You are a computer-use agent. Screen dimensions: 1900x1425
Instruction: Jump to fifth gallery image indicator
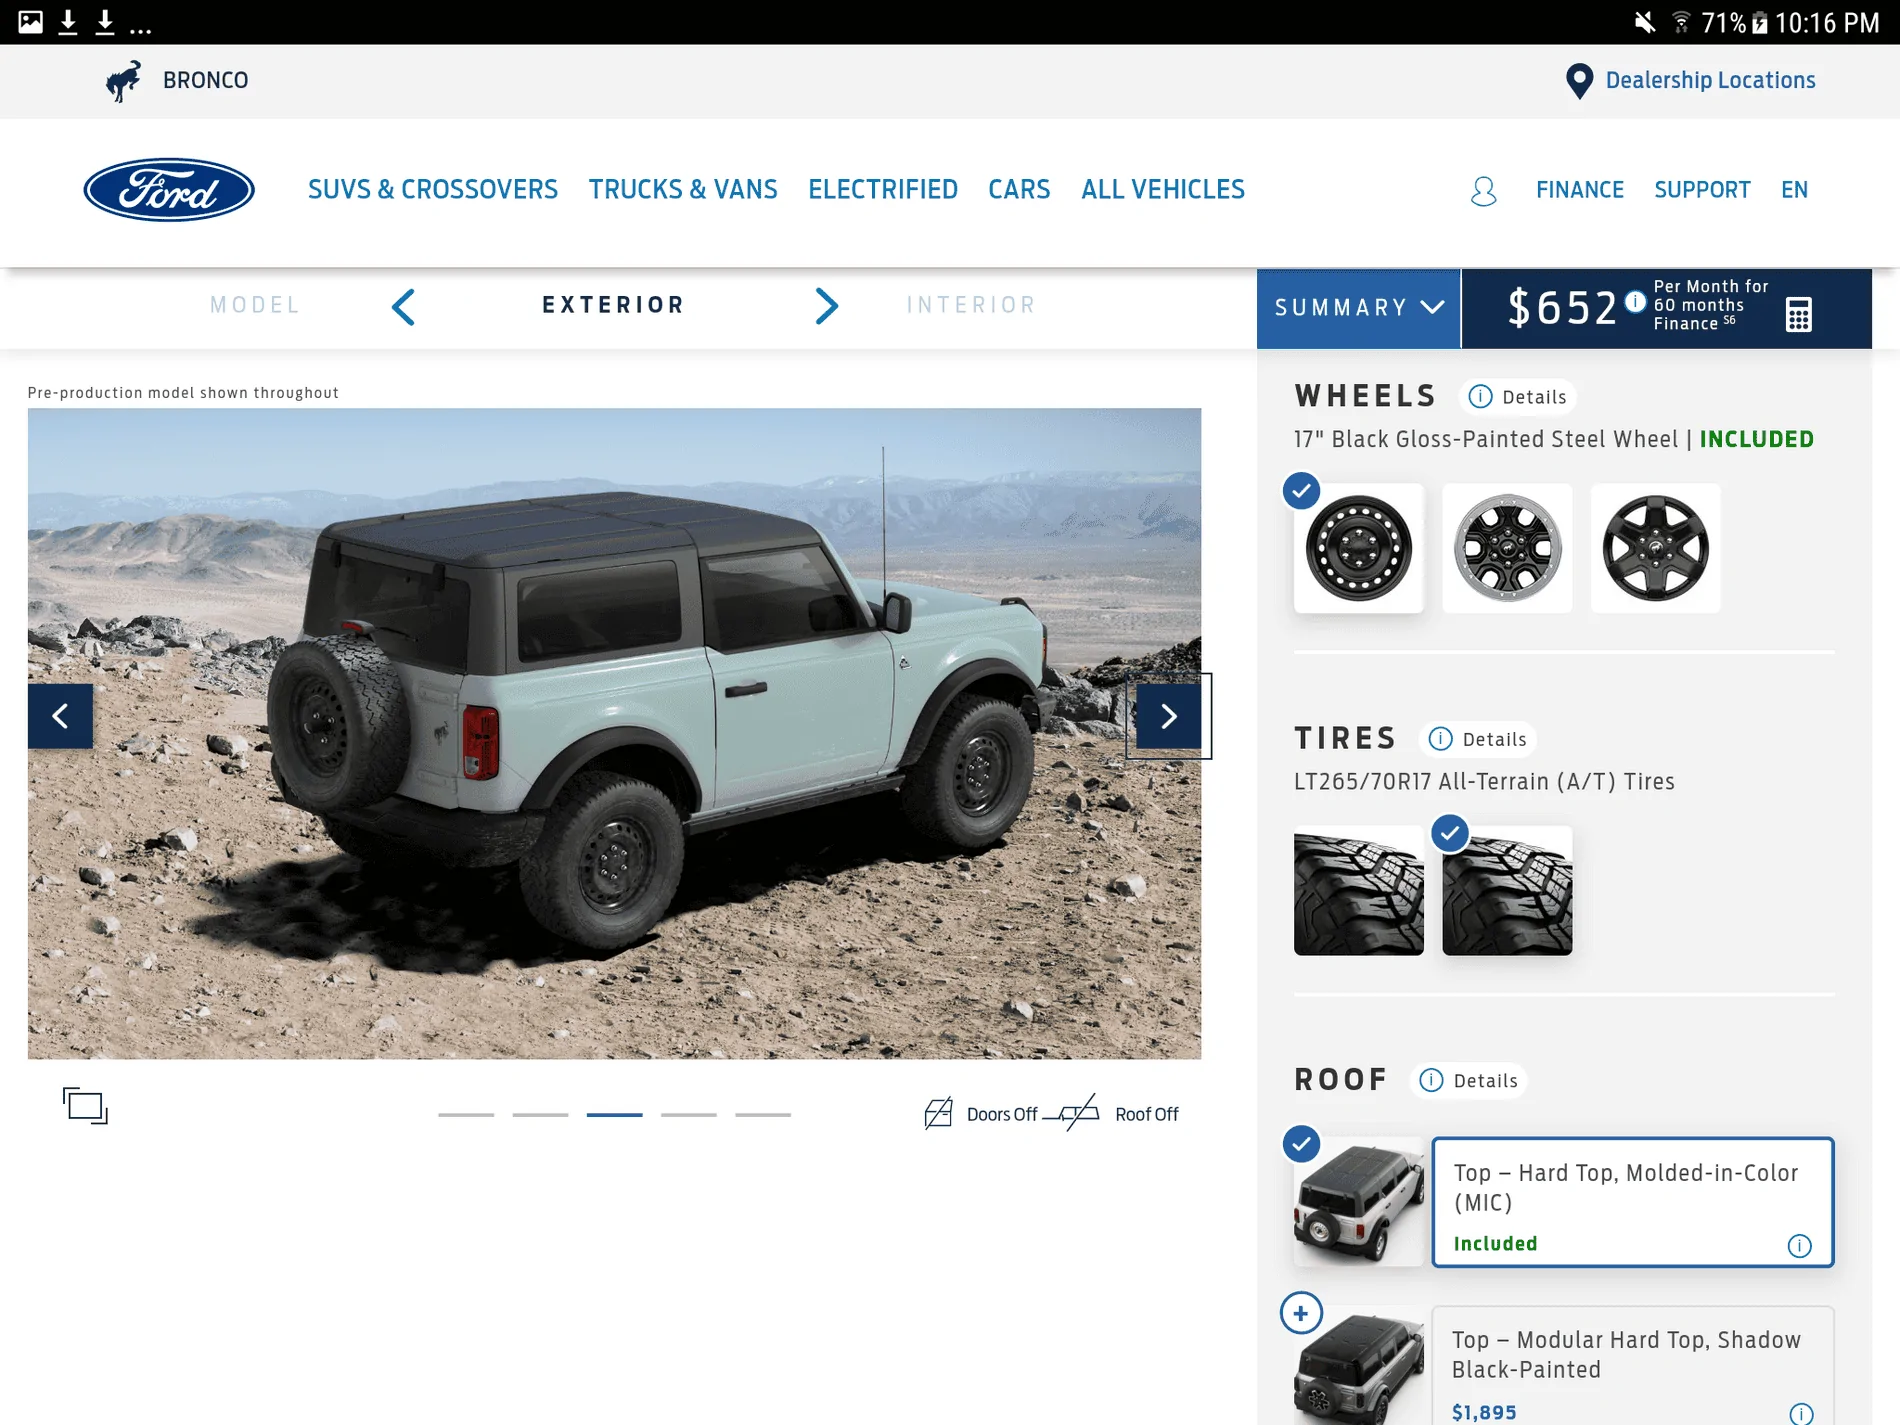pyautogui.click(x=763, y=1114)
